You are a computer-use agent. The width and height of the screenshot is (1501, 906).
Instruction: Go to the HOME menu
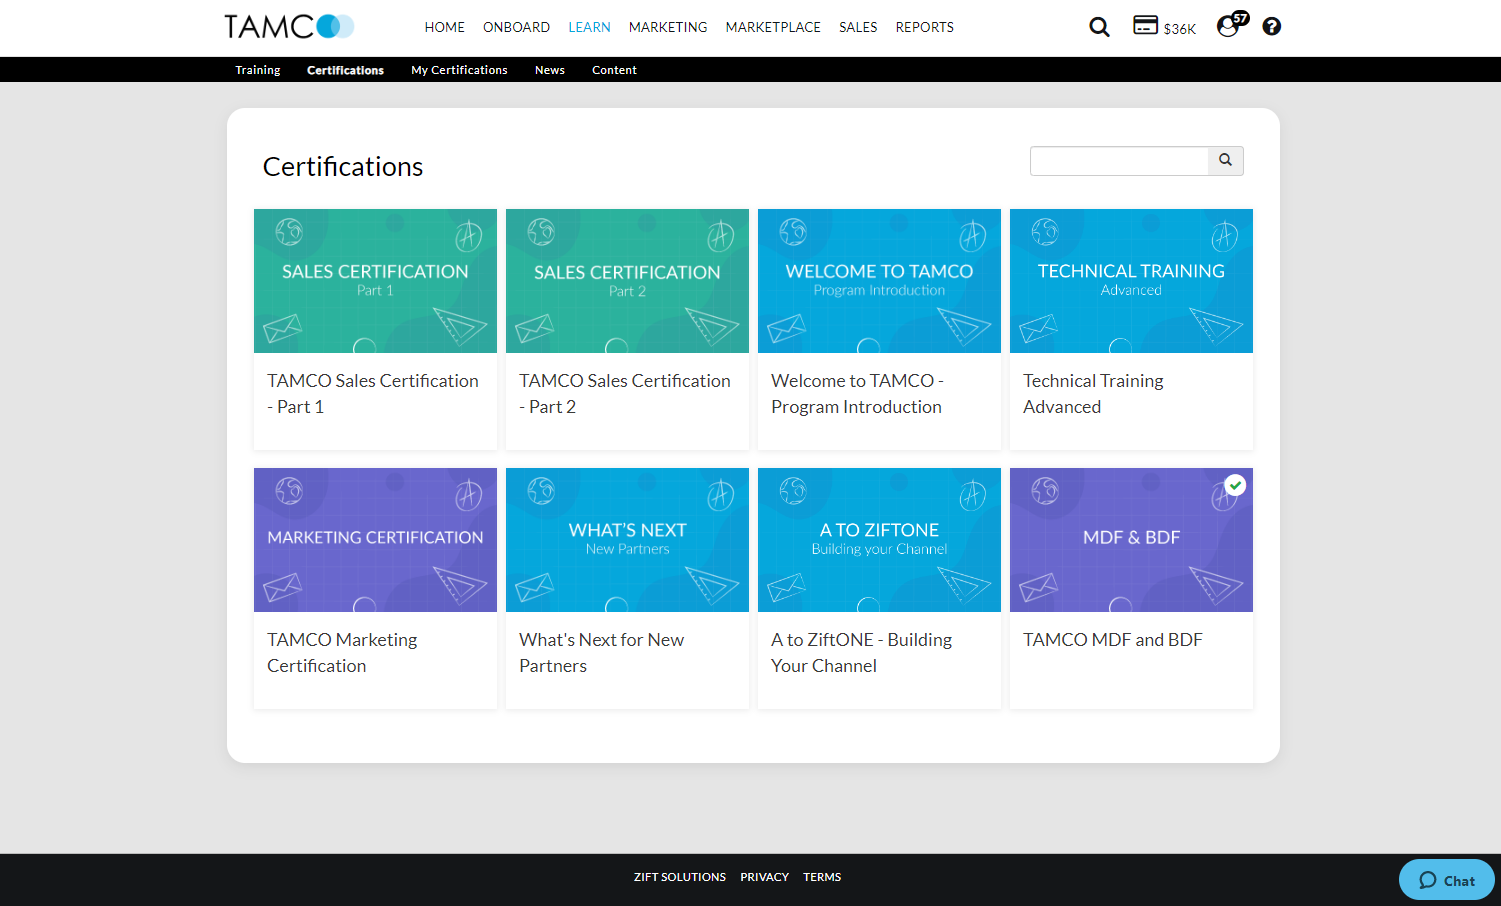click(444, 27)
